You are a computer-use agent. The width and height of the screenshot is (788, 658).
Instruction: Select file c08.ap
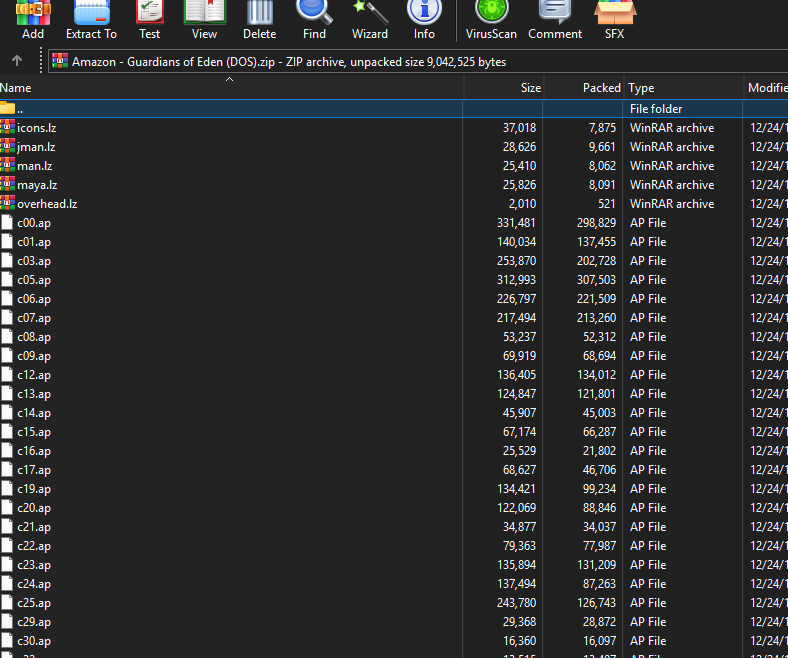tap(34, 337)
